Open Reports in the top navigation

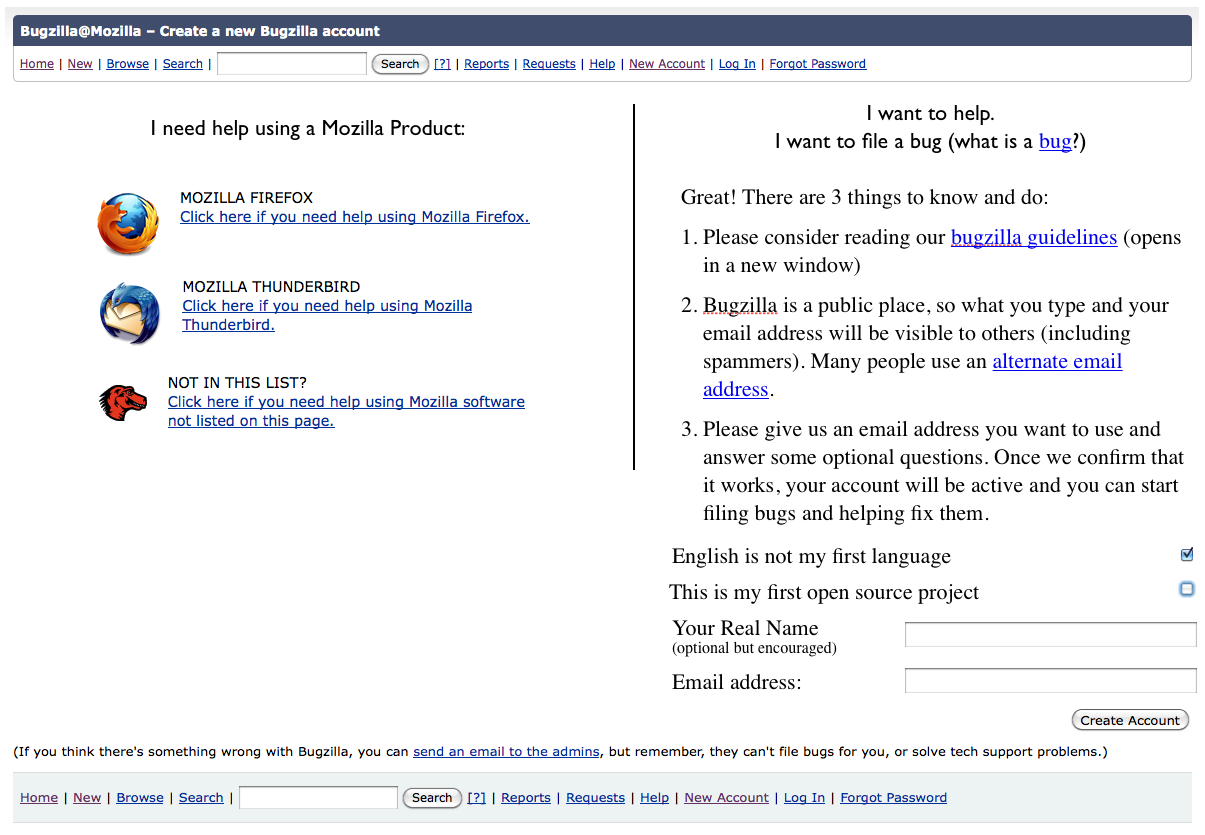(x=487, y=64)
